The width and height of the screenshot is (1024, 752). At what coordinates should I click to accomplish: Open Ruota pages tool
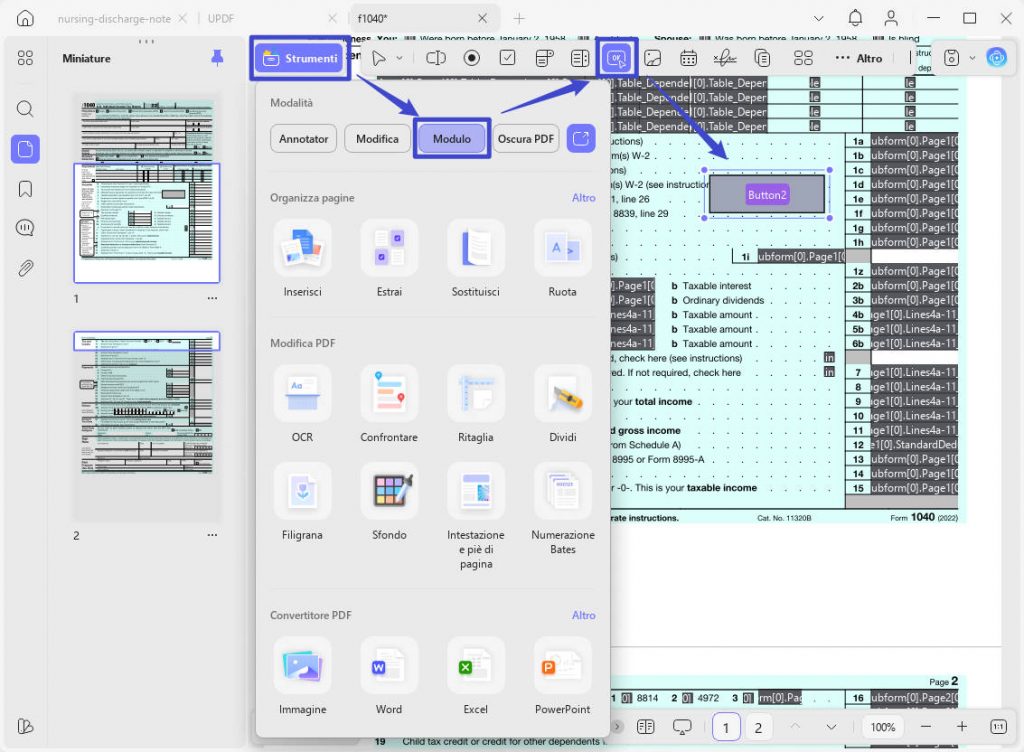562,259
